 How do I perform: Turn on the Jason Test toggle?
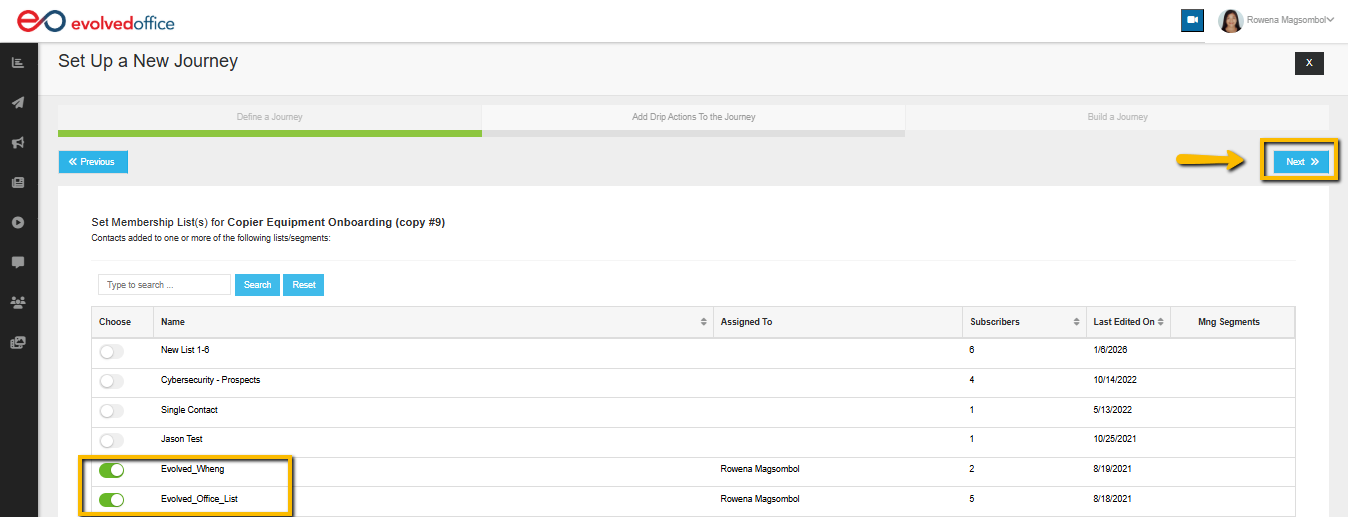click(112, 440)
